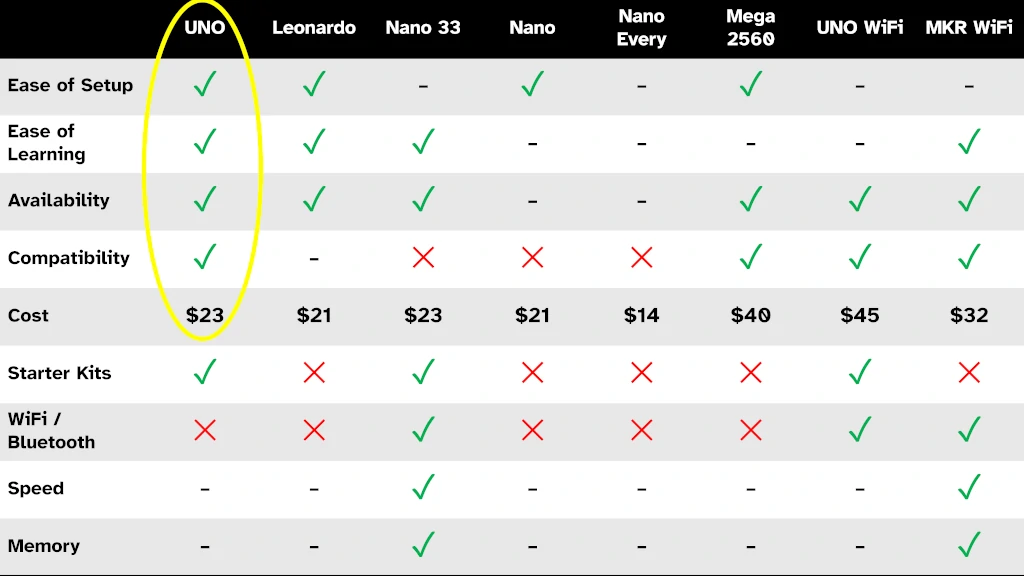Click the green checkmark for Mega 2560 Availability
The height and width of the screenshot is (576, 1024).
pyautogui.click(x=751, y=199)
